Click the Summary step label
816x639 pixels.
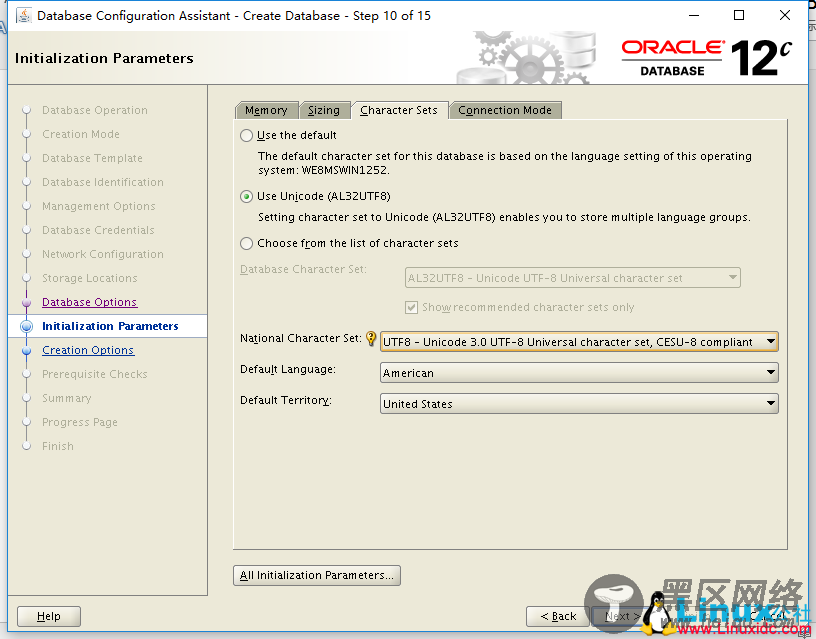point(67,398)
